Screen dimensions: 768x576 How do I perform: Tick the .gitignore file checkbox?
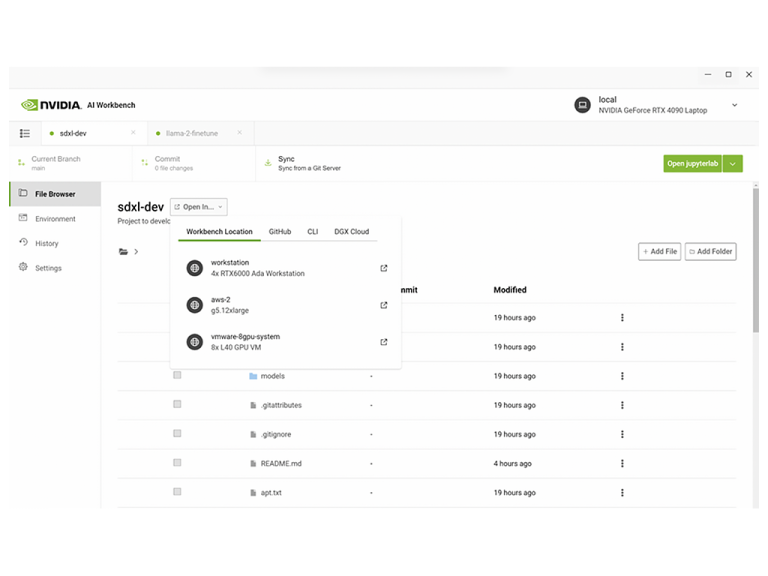click(x=177, y=434)
